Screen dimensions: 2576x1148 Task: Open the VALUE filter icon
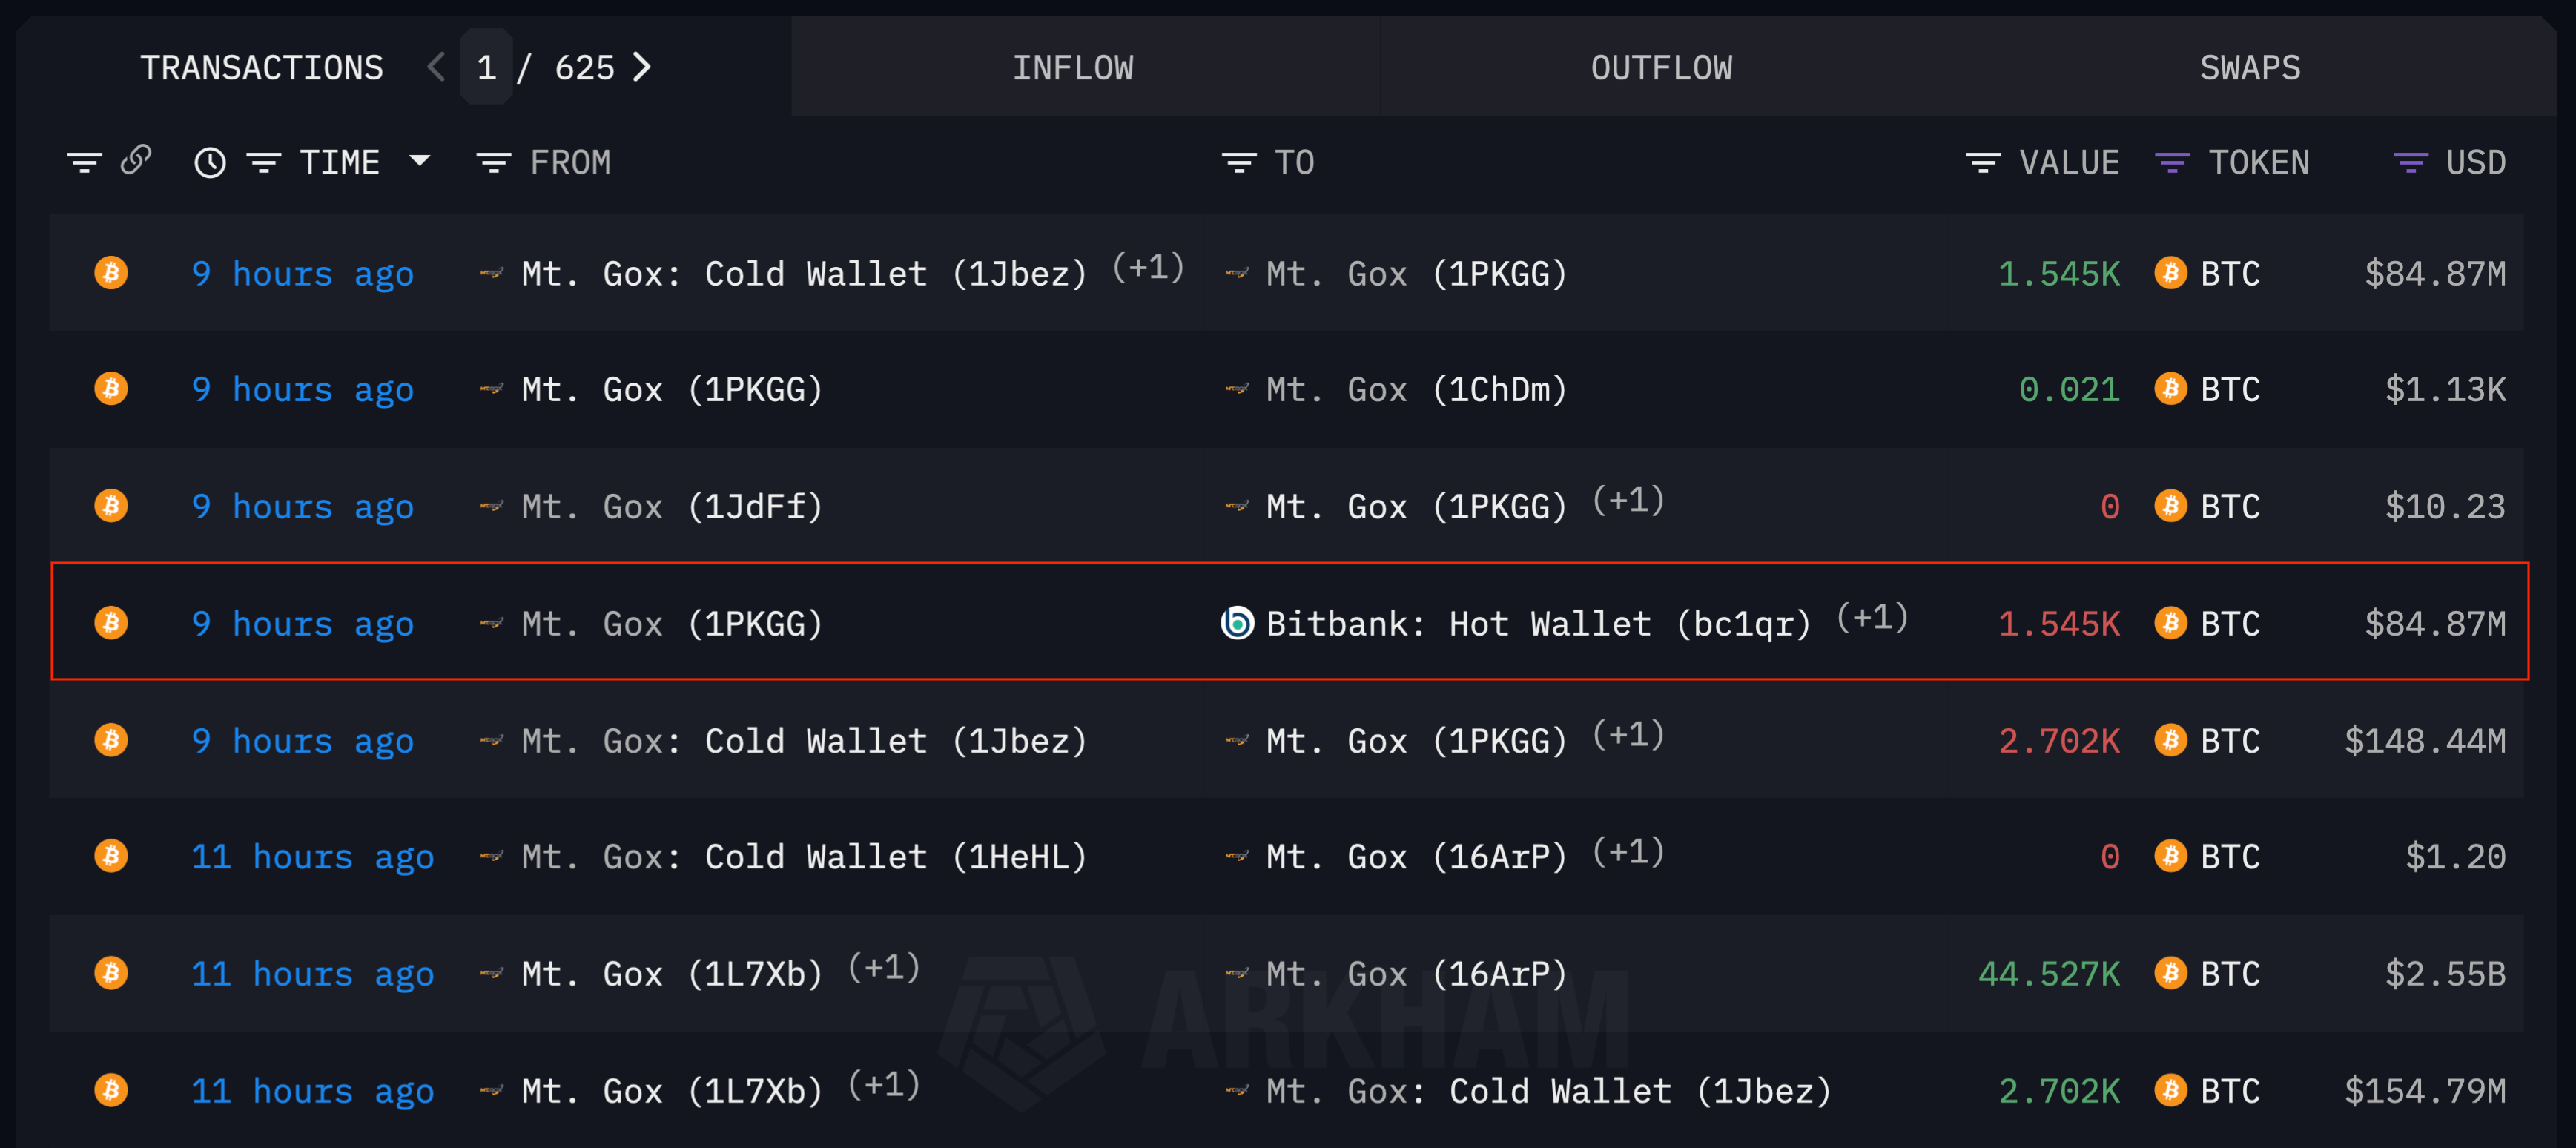pos(1983,162)
